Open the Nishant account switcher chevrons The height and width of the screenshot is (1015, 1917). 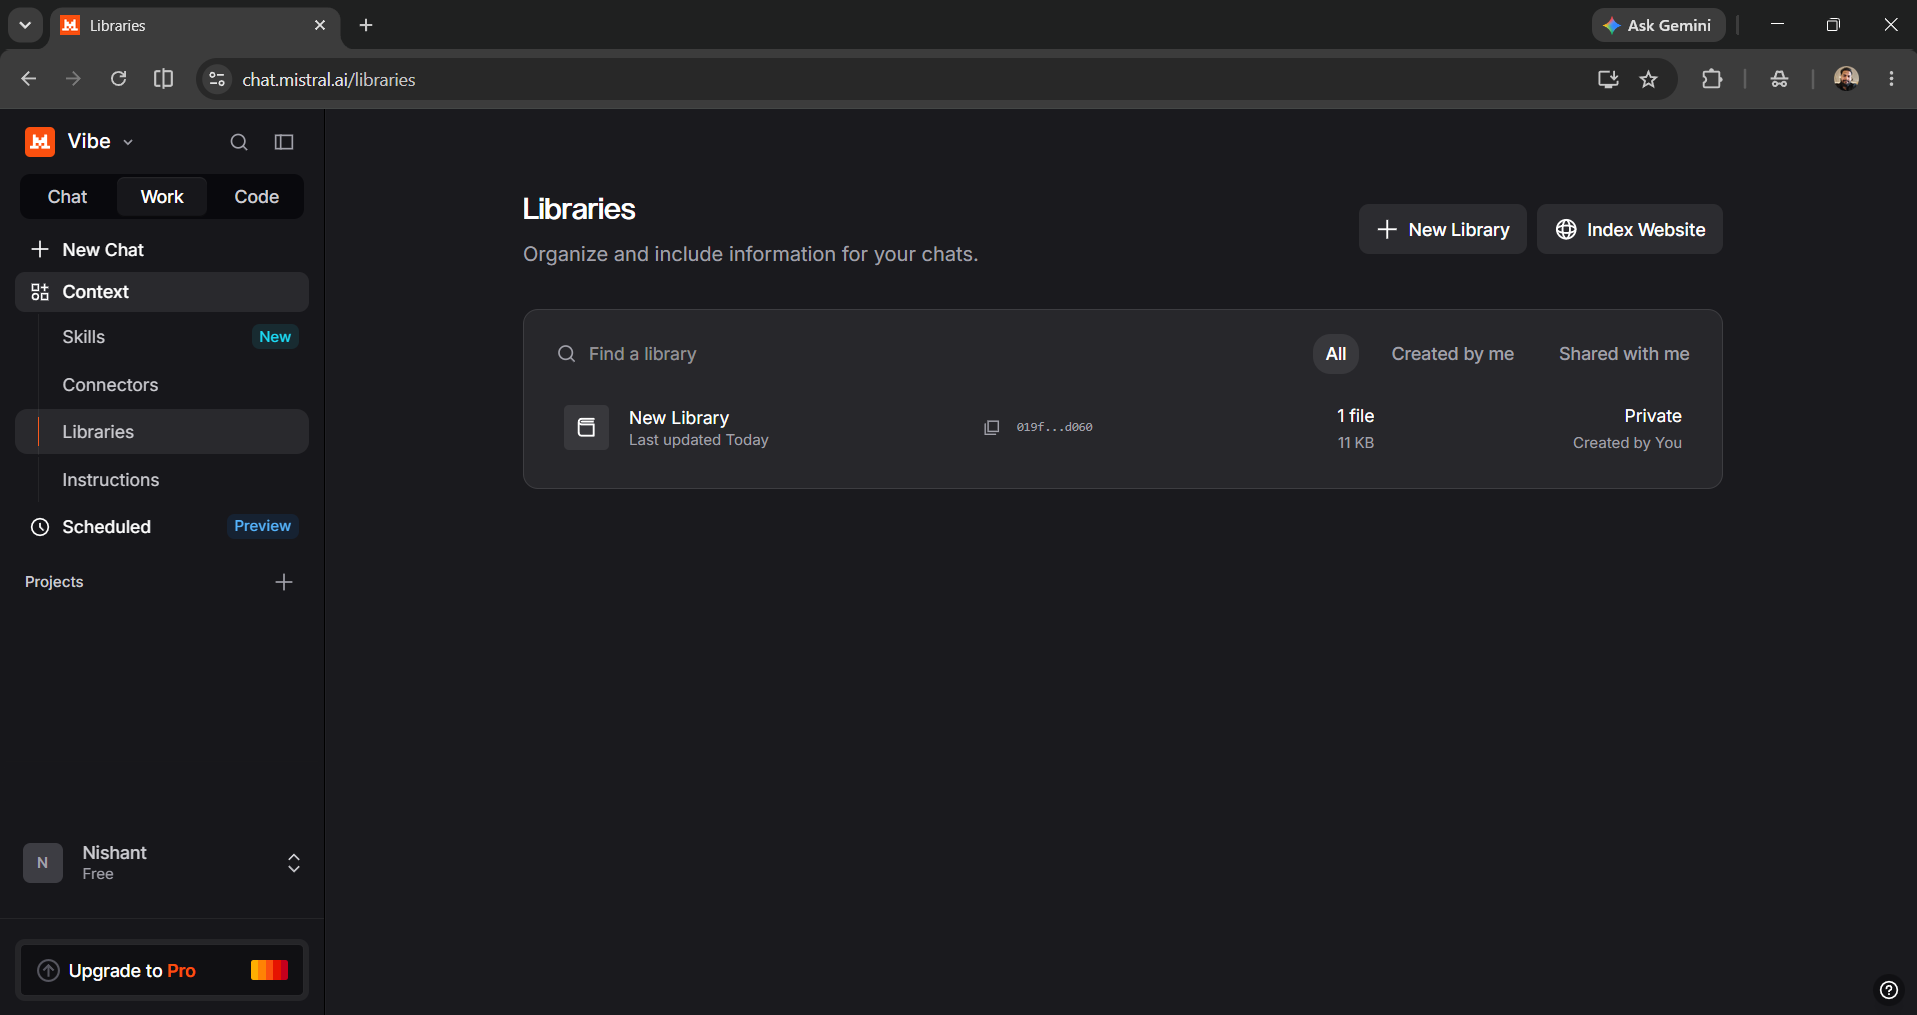tap(294, 863)
